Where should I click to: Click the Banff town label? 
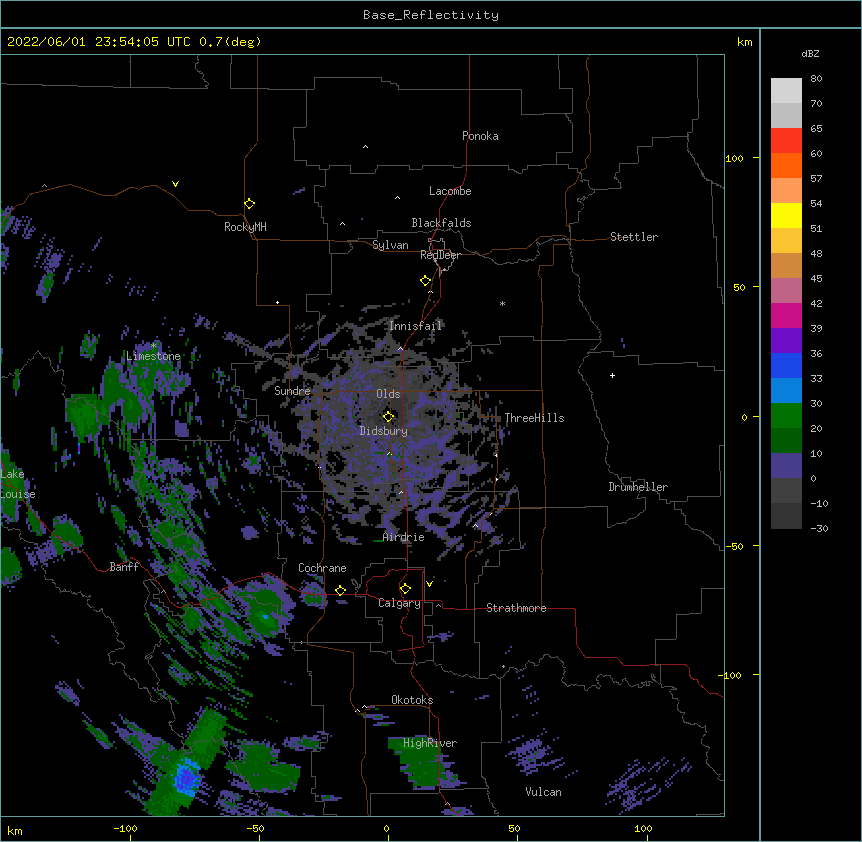pyautogui.click(x=124, y=567)
